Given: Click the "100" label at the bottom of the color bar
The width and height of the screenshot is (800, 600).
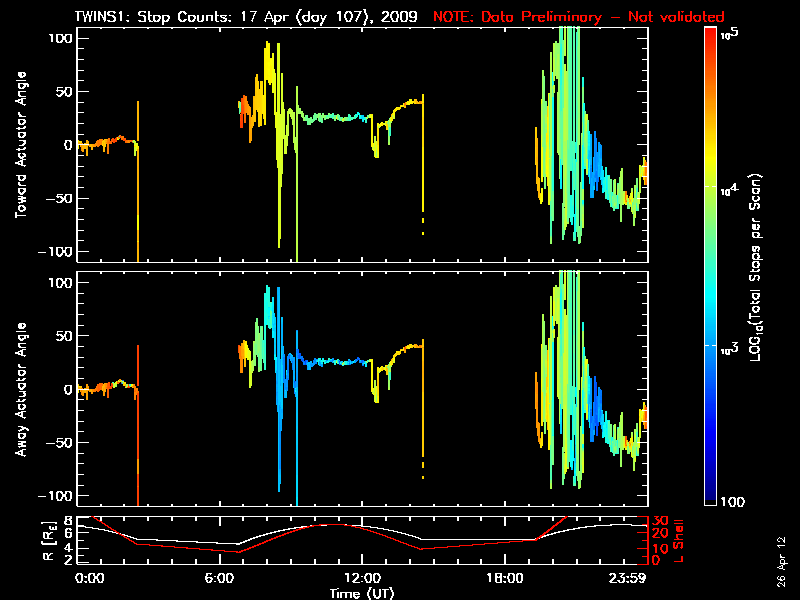Looking at the screenshot, I should [733, 502].
